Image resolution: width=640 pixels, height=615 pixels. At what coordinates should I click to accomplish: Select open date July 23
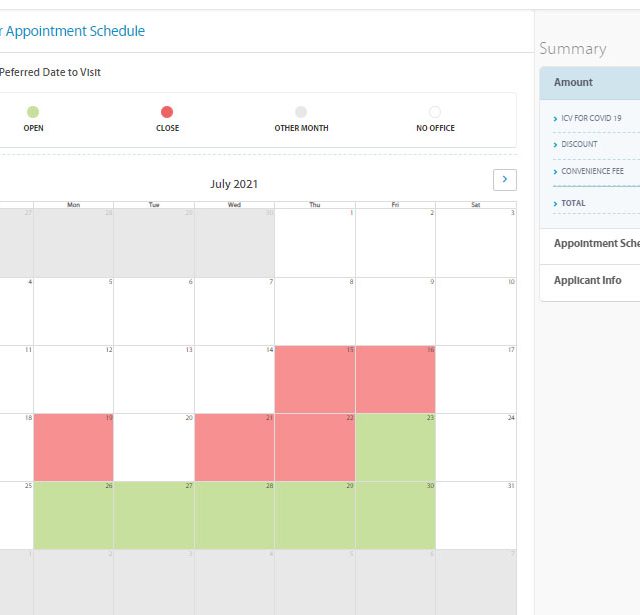point(395,447)
